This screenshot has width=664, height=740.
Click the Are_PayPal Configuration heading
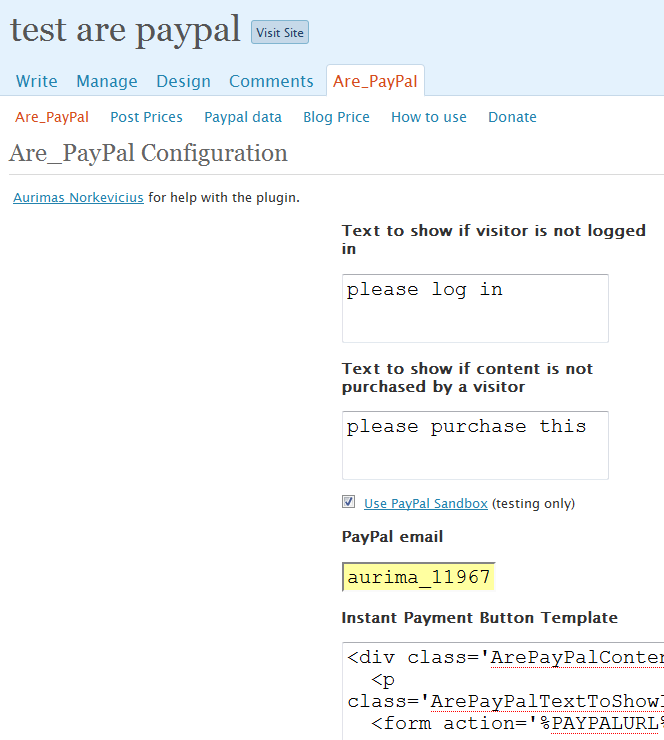(148, 153)
